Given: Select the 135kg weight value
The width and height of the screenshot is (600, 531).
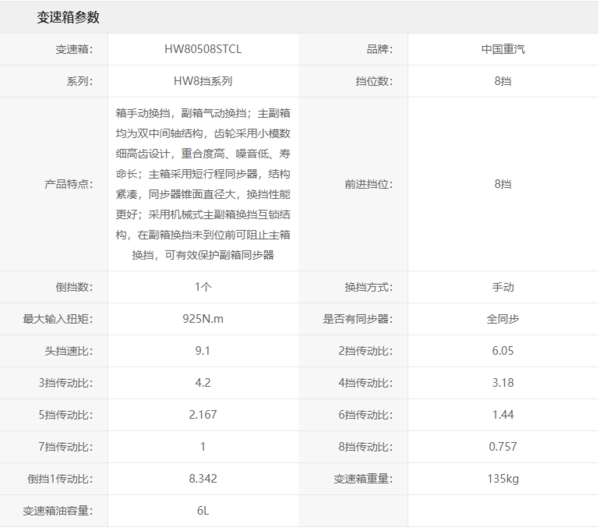Looking at the screenshot, I should (503, 479).
